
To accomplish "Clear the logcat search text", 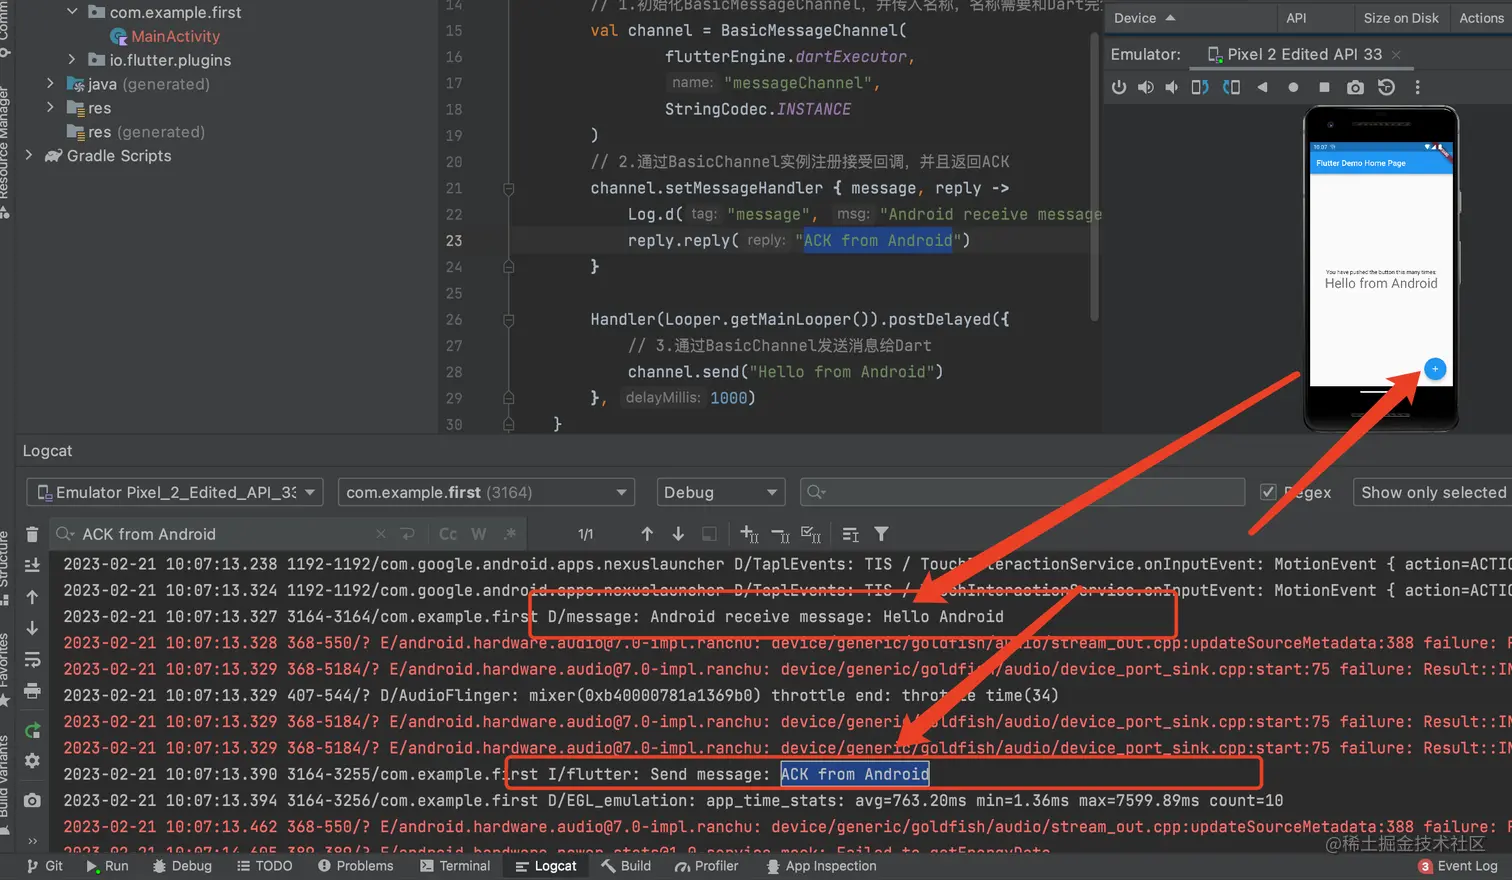I will click(x=380, y=534).
